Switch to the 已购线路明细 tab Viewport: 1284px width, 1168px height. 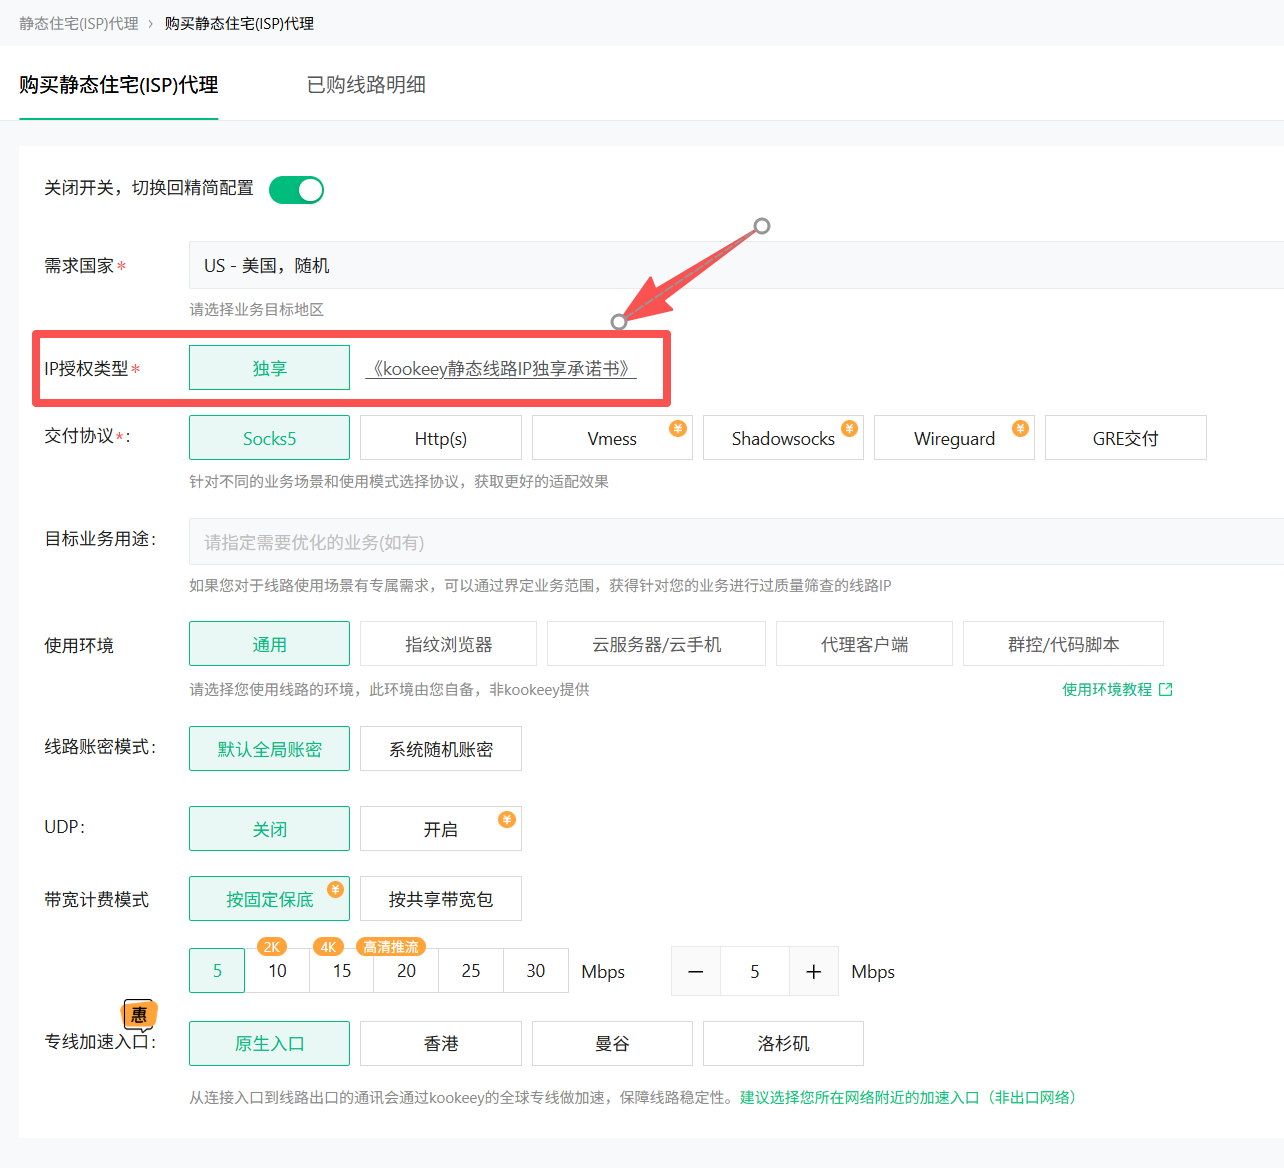tap(366, 85)
